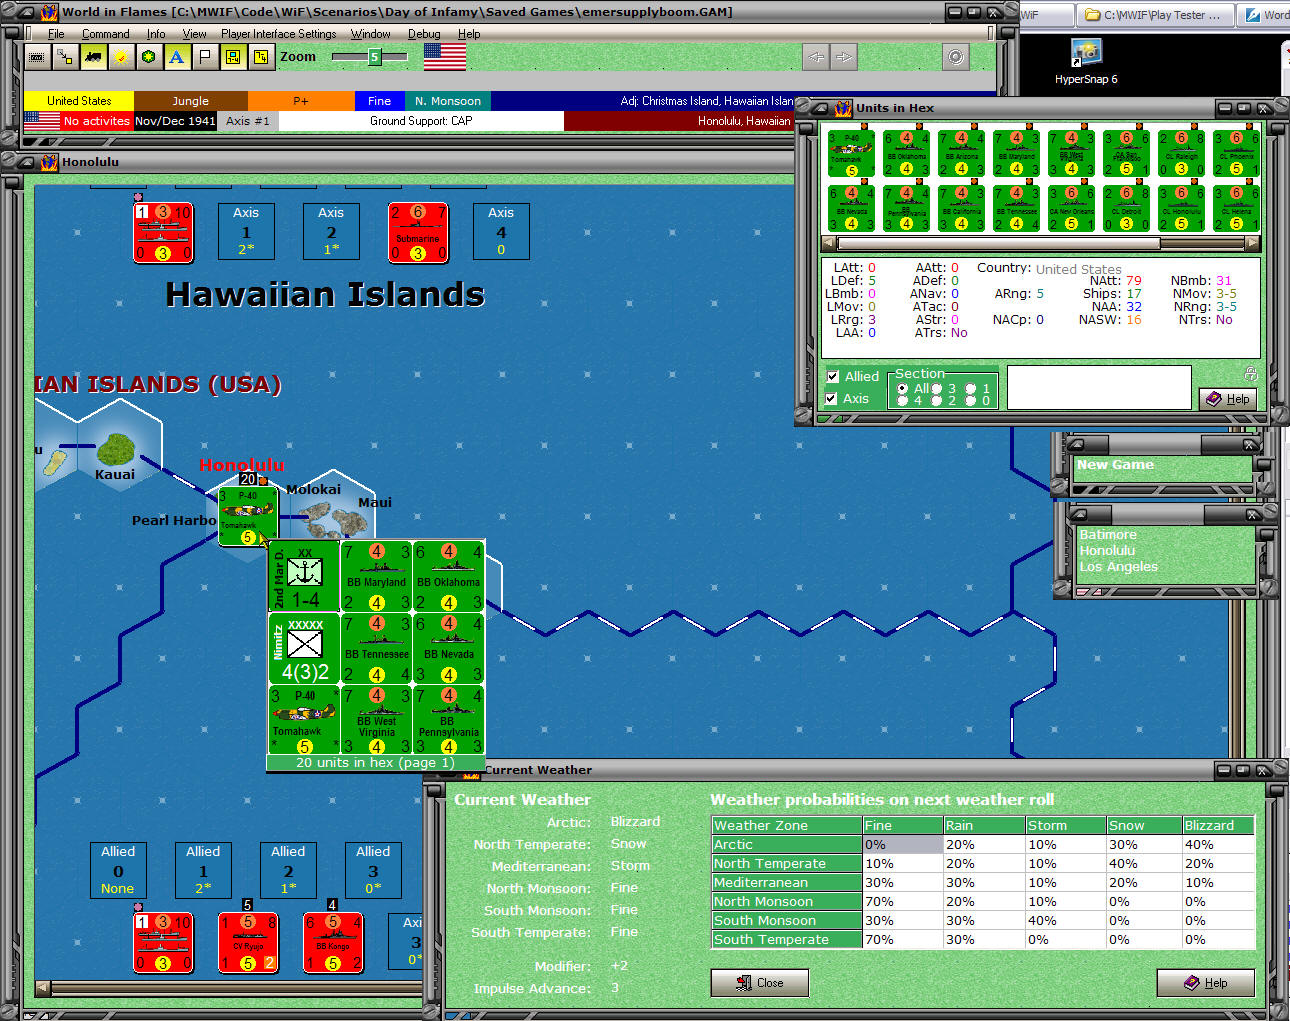Select the CL Honolulu ship counter
Image resolution: width=1290 pixels, height=1021 pixels.
pyautogui.click(x=1182, y=208)
